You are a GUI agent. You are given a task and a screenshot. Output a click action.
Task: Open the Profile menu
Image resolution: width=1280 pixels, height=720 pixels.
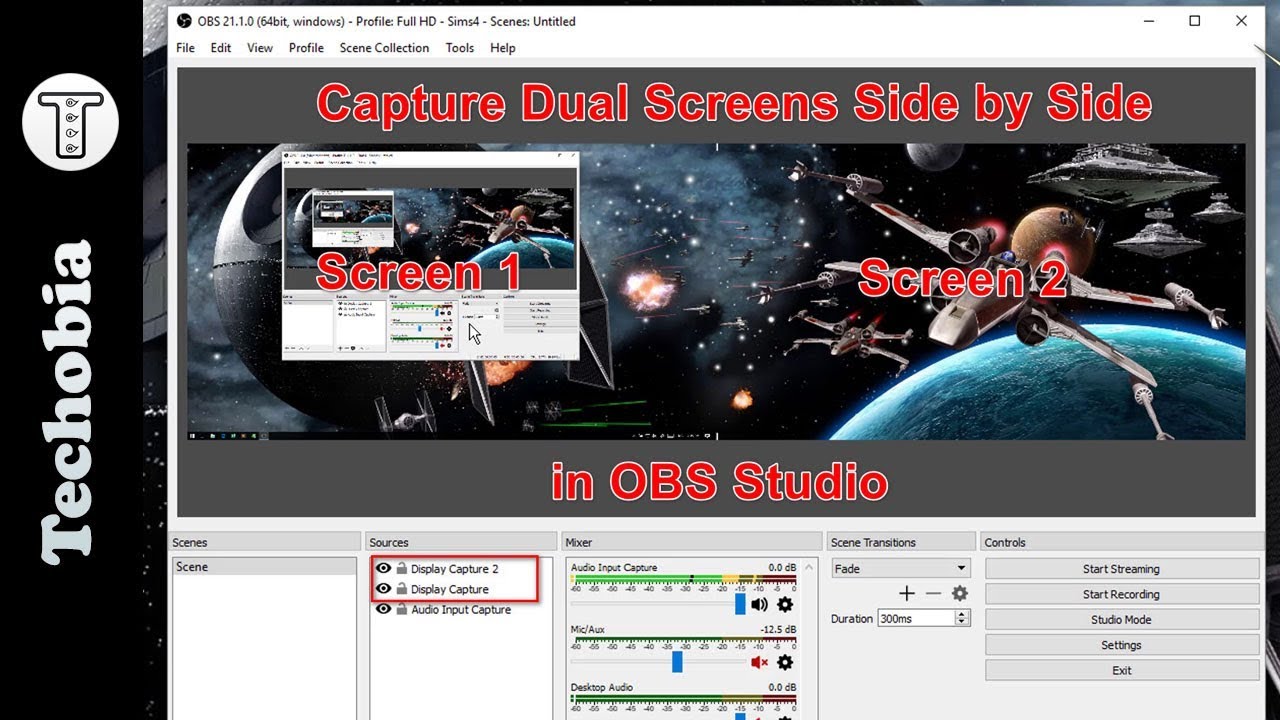pos(306,48)
